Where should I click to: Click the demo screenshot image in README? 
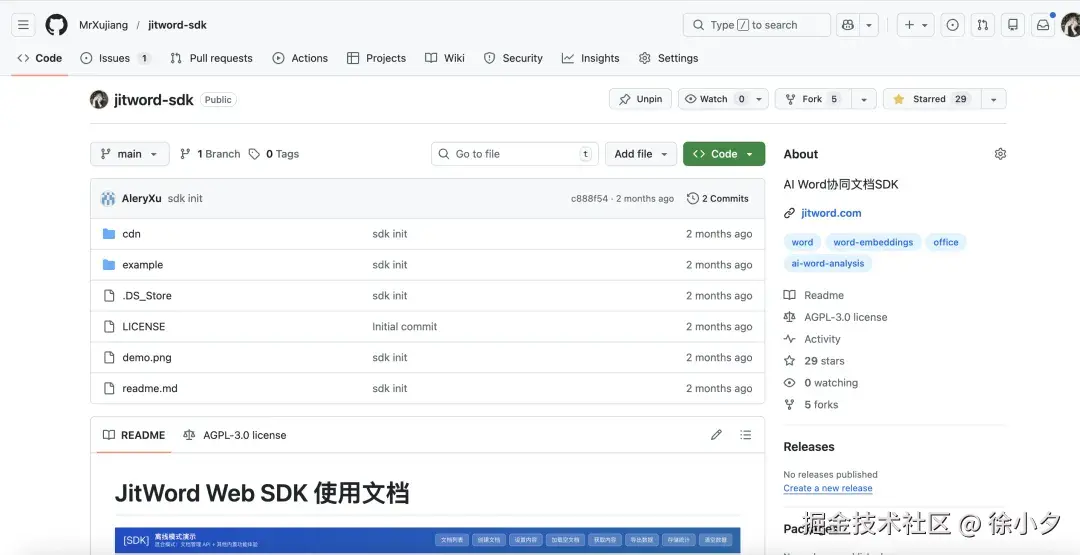pos(428,540)
